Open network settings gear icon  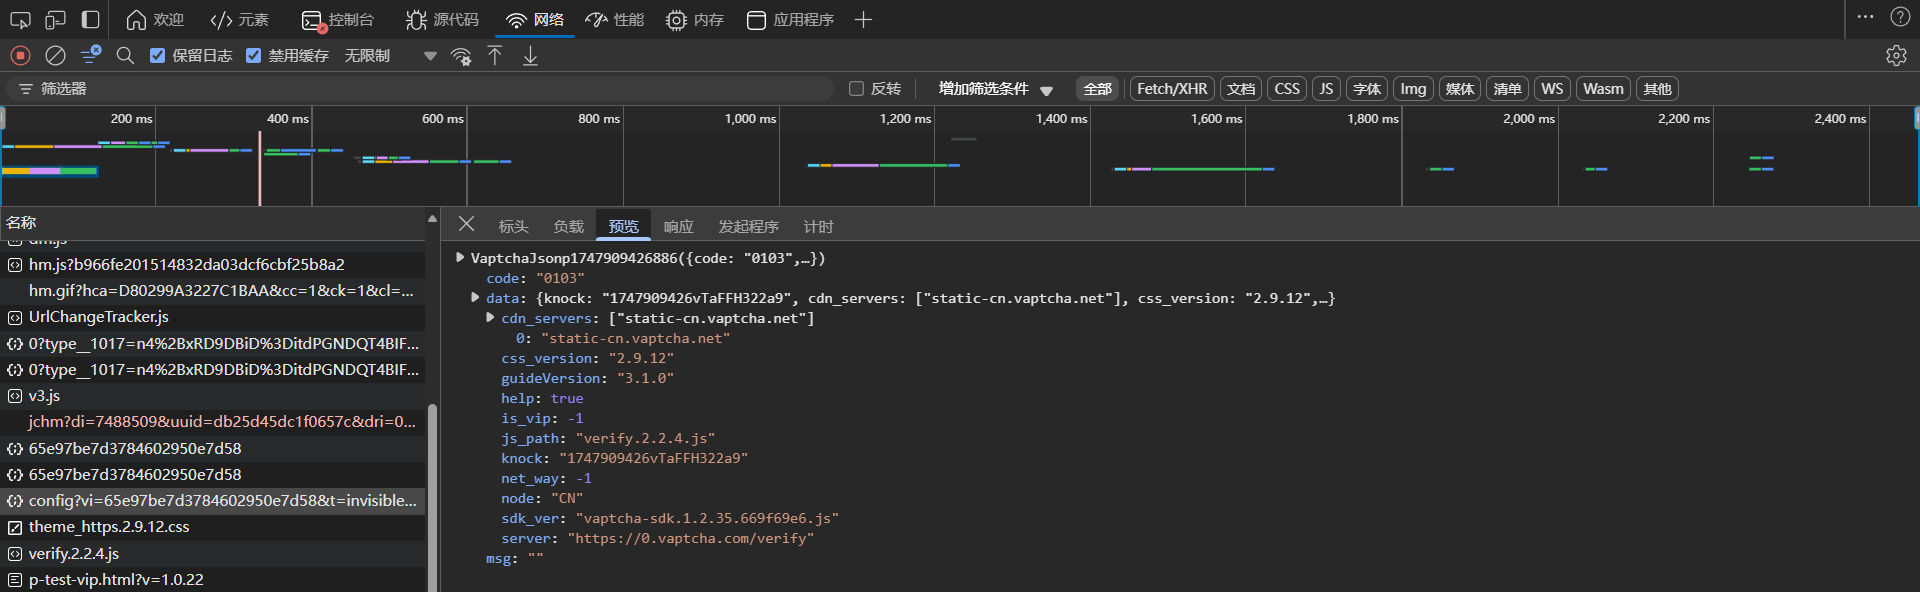pos(1896,56)
